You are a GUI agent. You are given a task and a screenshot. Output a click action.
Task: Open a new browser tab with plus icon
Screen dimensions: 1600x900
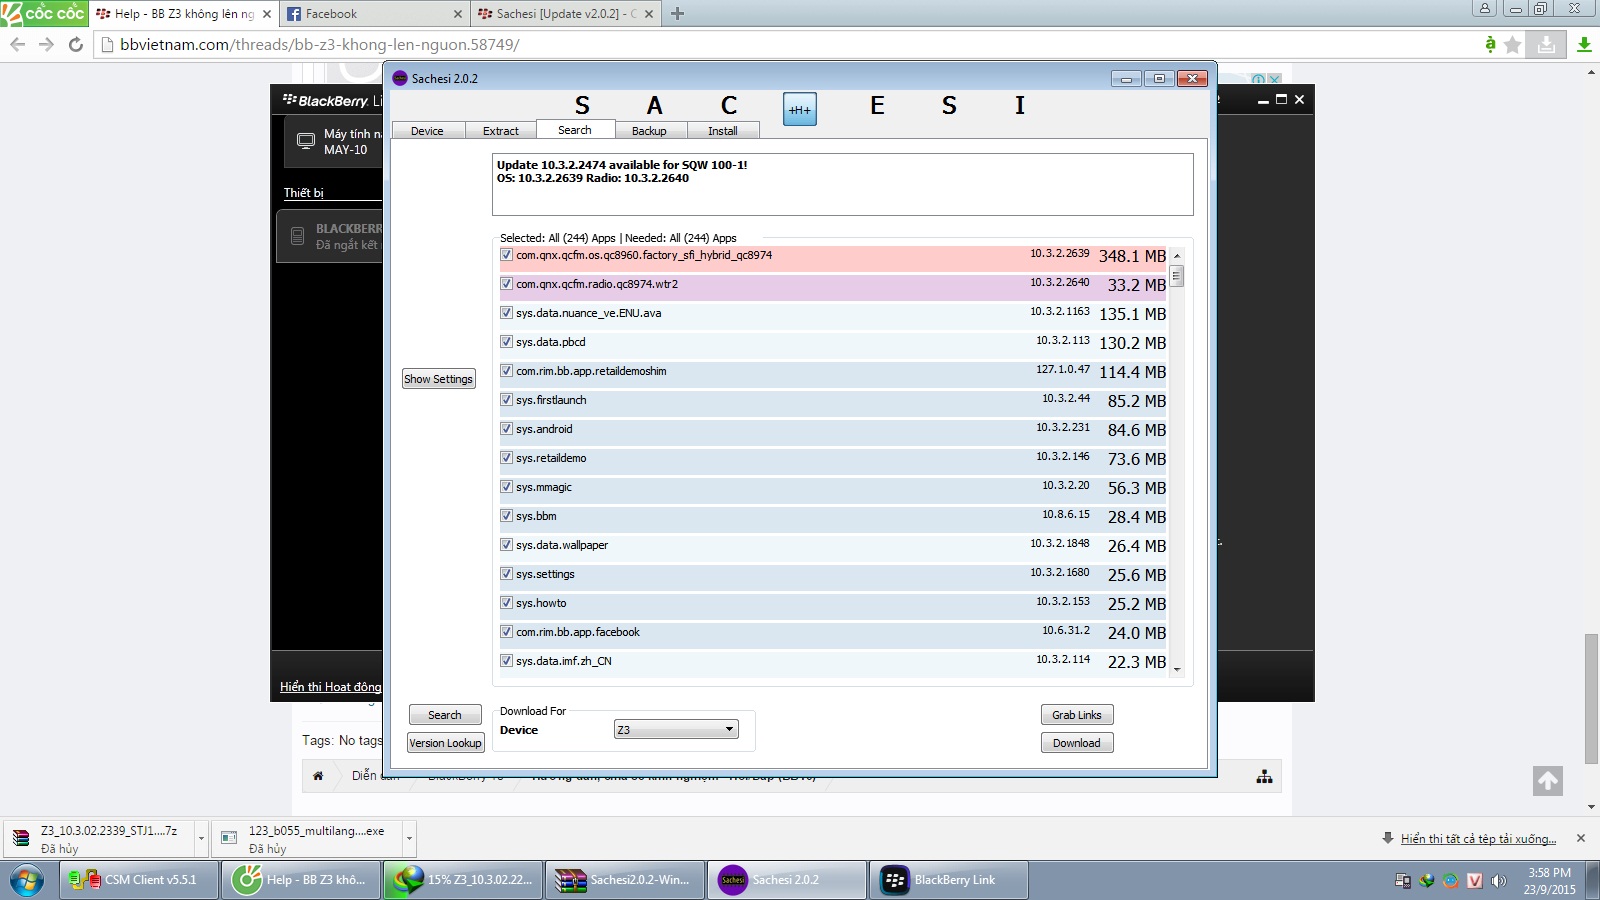point(677,13)
